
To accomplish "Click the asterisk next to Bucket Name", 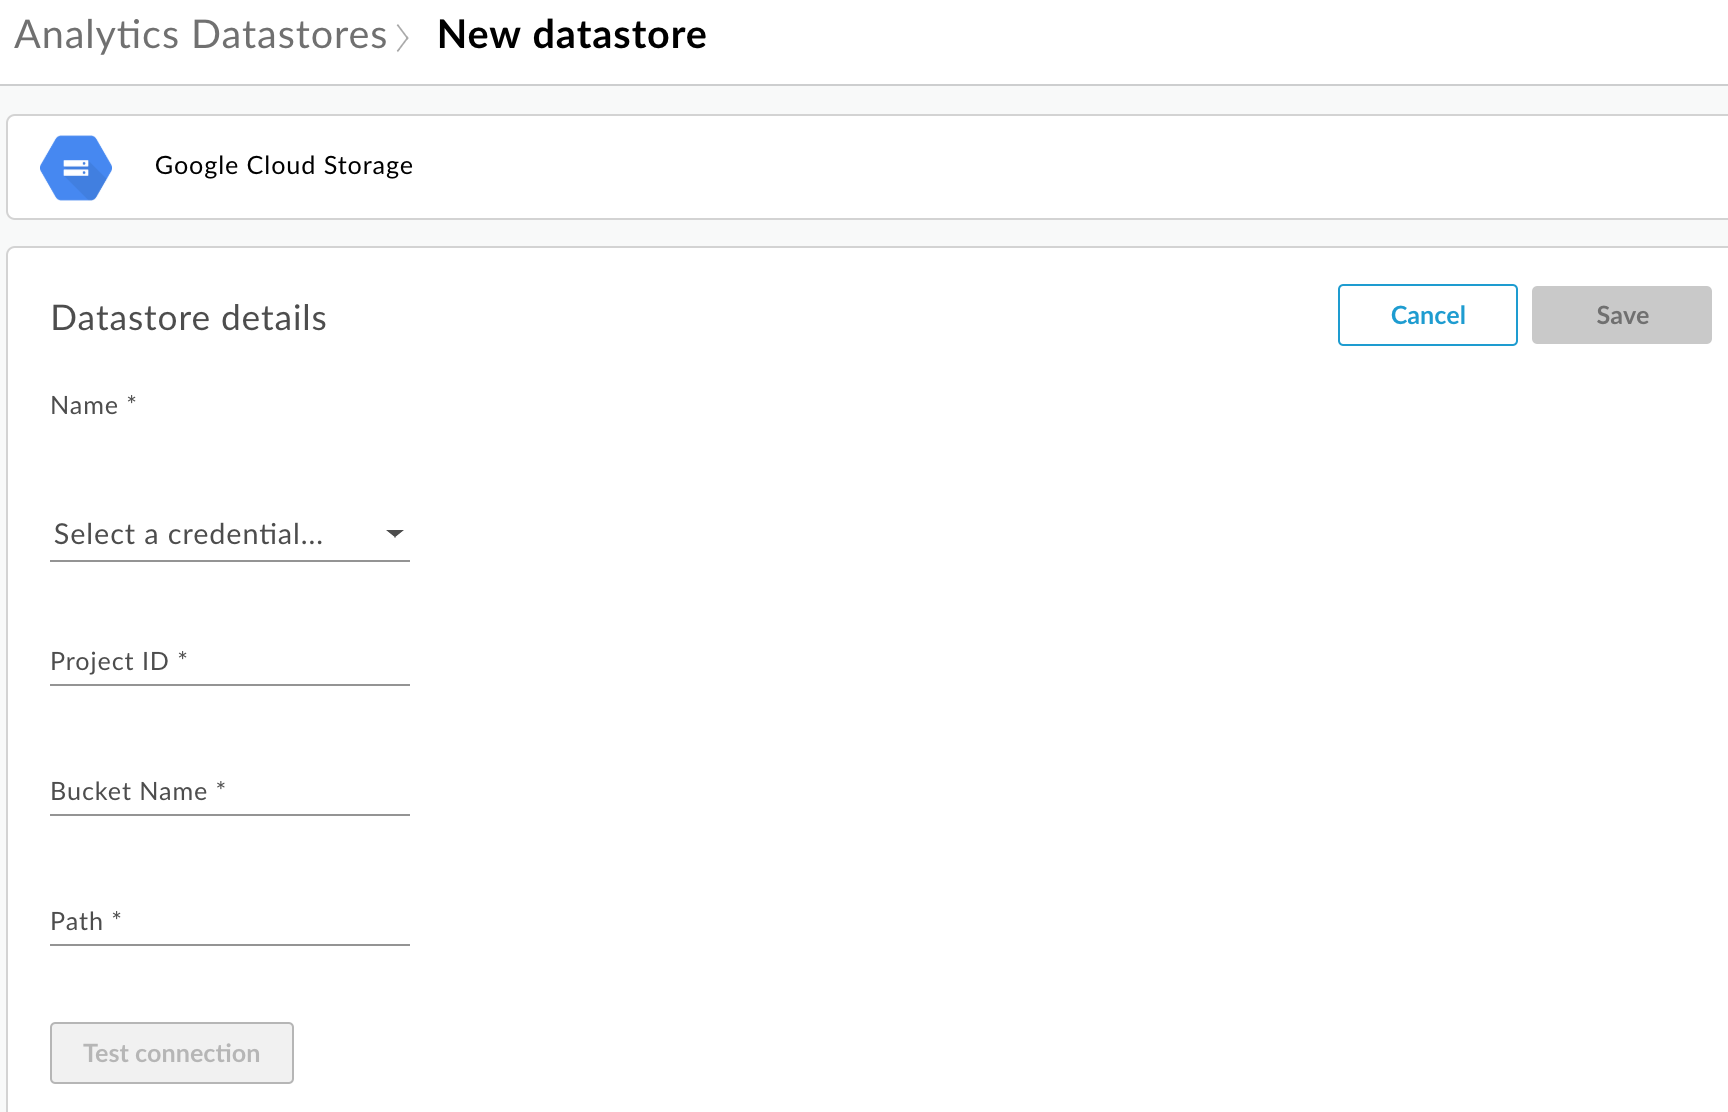I will [221, 787].
